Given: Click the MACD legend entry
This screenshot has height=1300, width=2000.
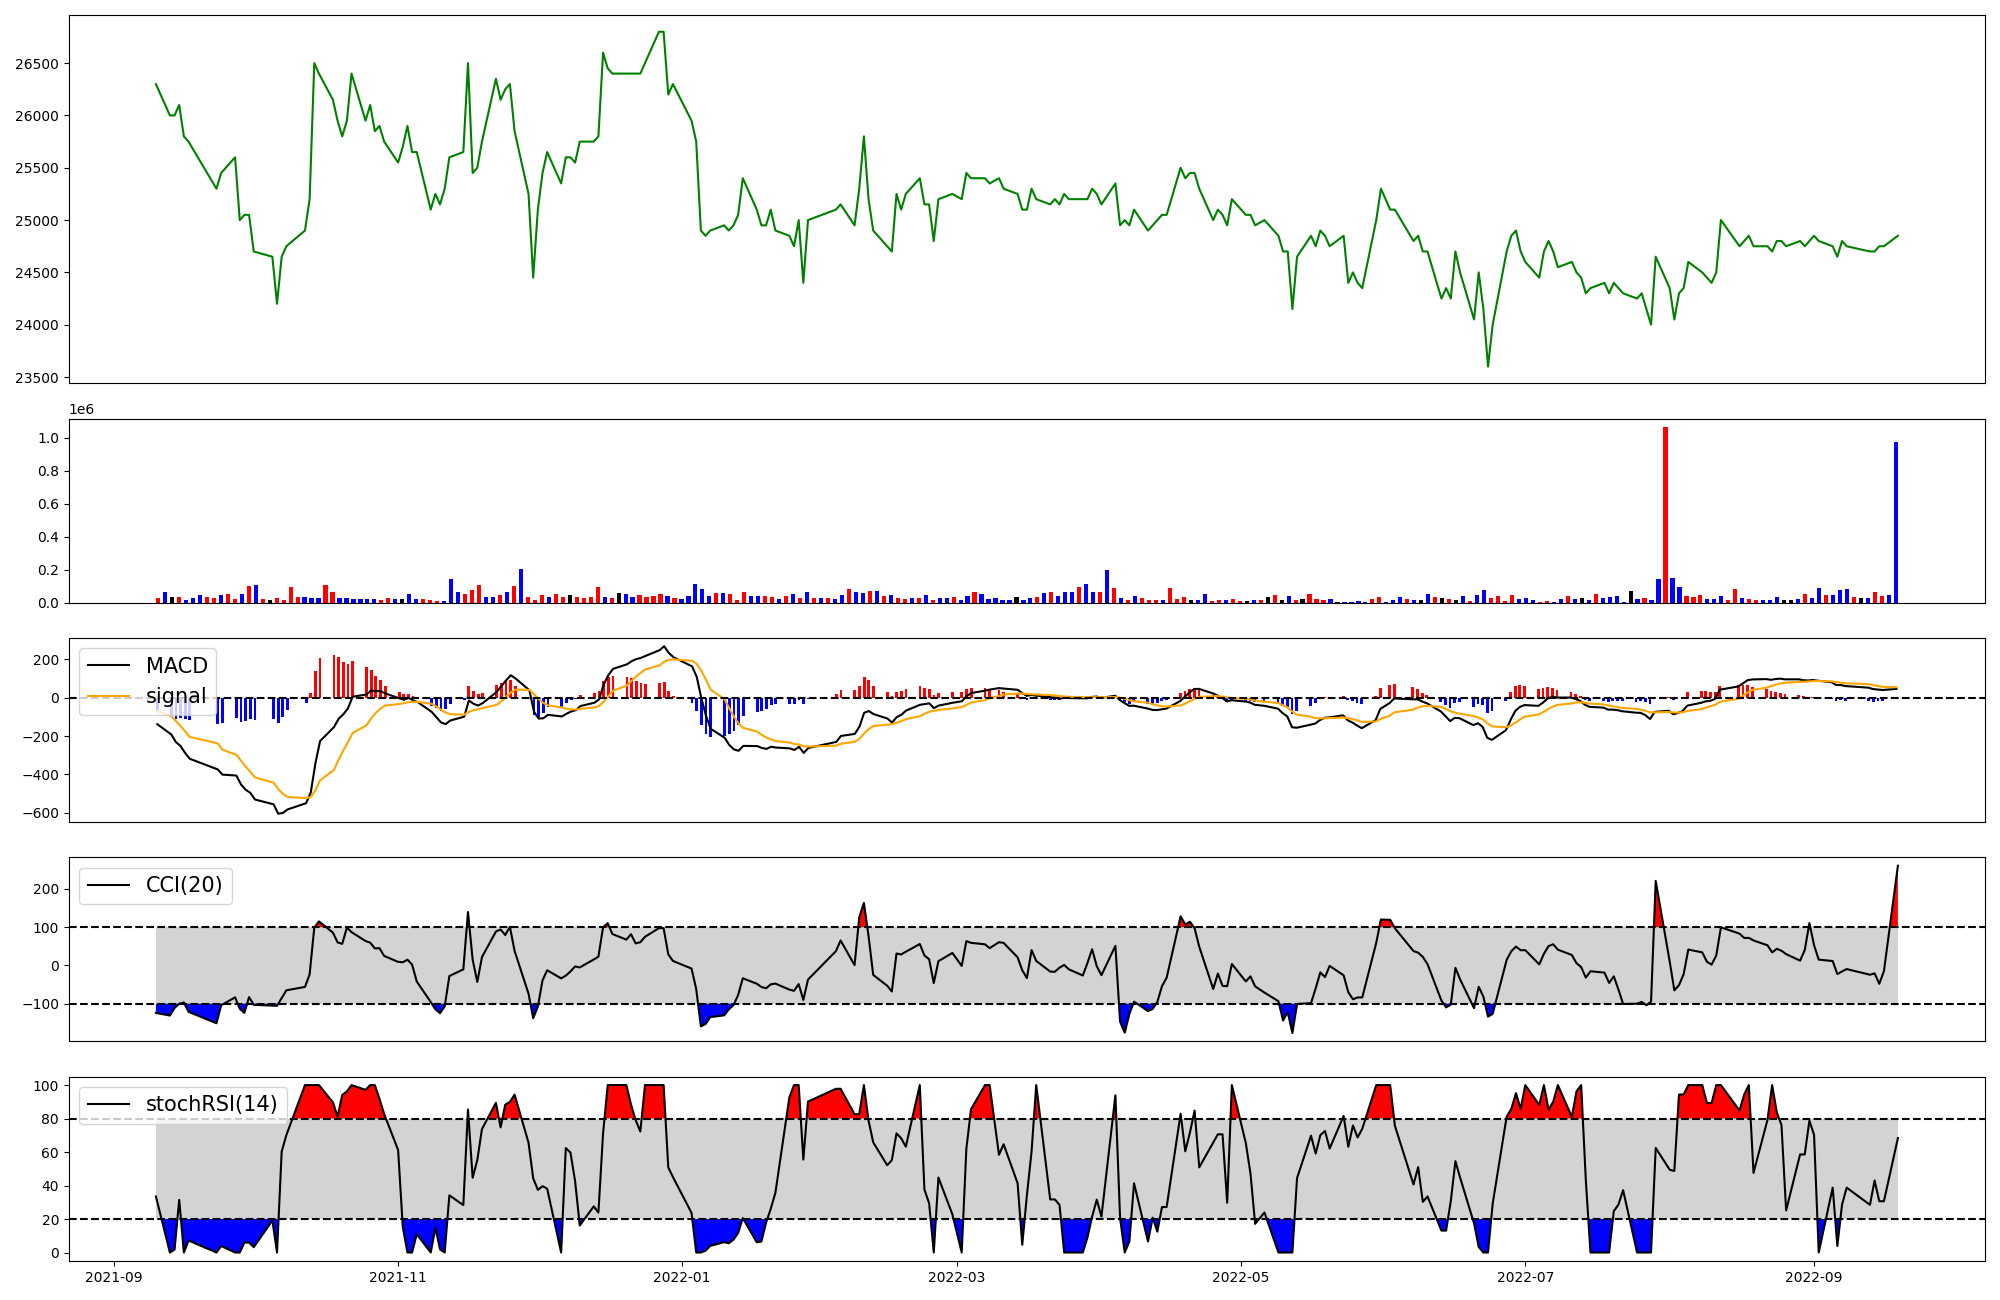Looking at the screenshot, I should click(x=176, y=666).
